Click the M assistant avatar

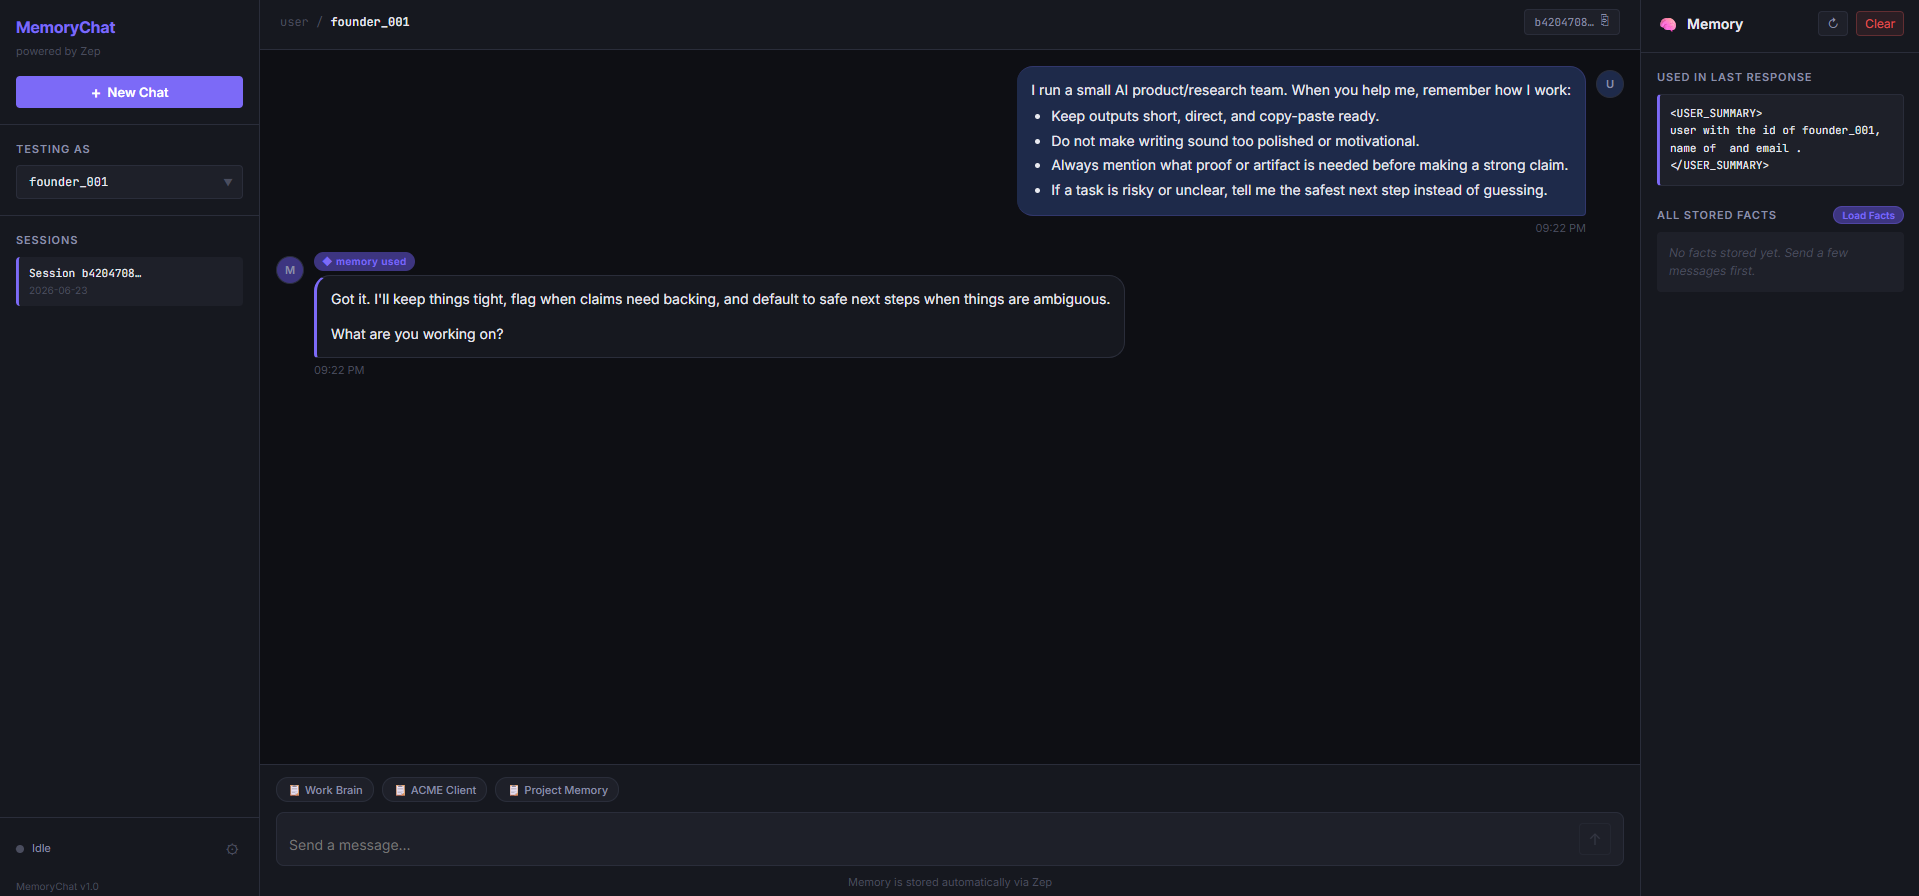[x=290, y=270]
